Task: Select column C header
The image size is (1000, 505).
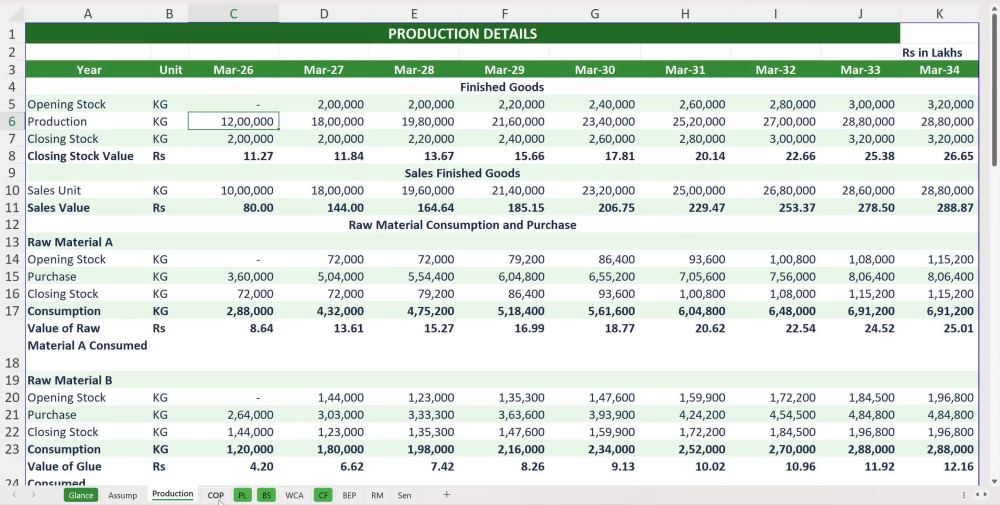Action: coord(233,13)
